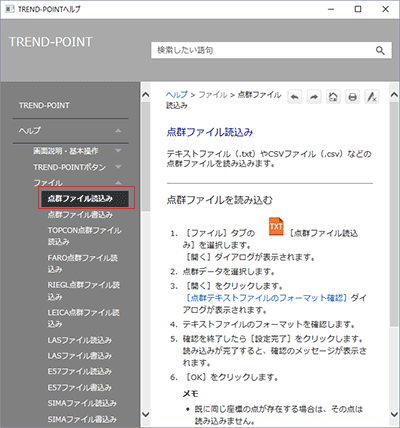Click the content pane scrollbar thumb
400x428 pixels.
[x=394, y=214]
